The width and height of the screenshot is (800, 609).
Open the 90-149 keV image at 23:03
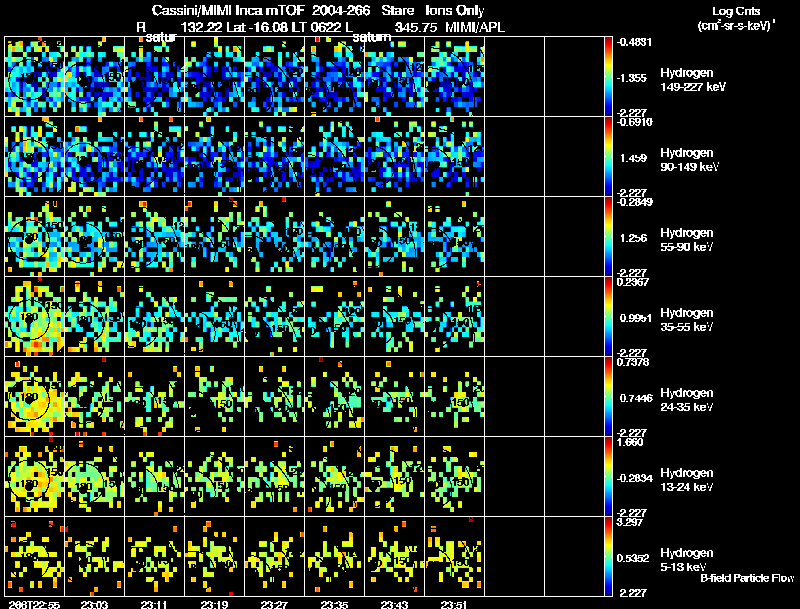coord(94,156)
